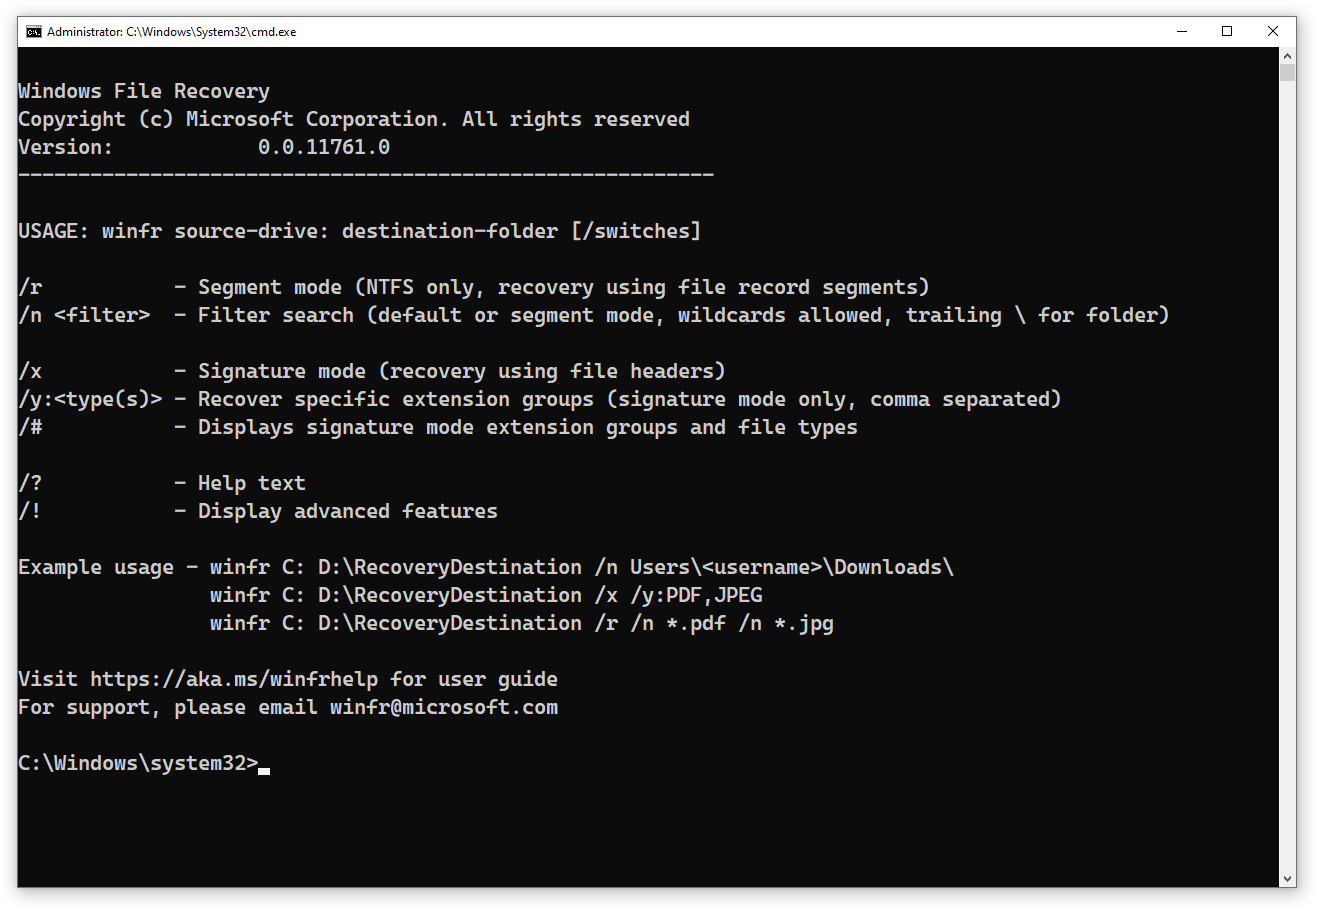Click the scrollbar up arrow

tap(1287, 56)
